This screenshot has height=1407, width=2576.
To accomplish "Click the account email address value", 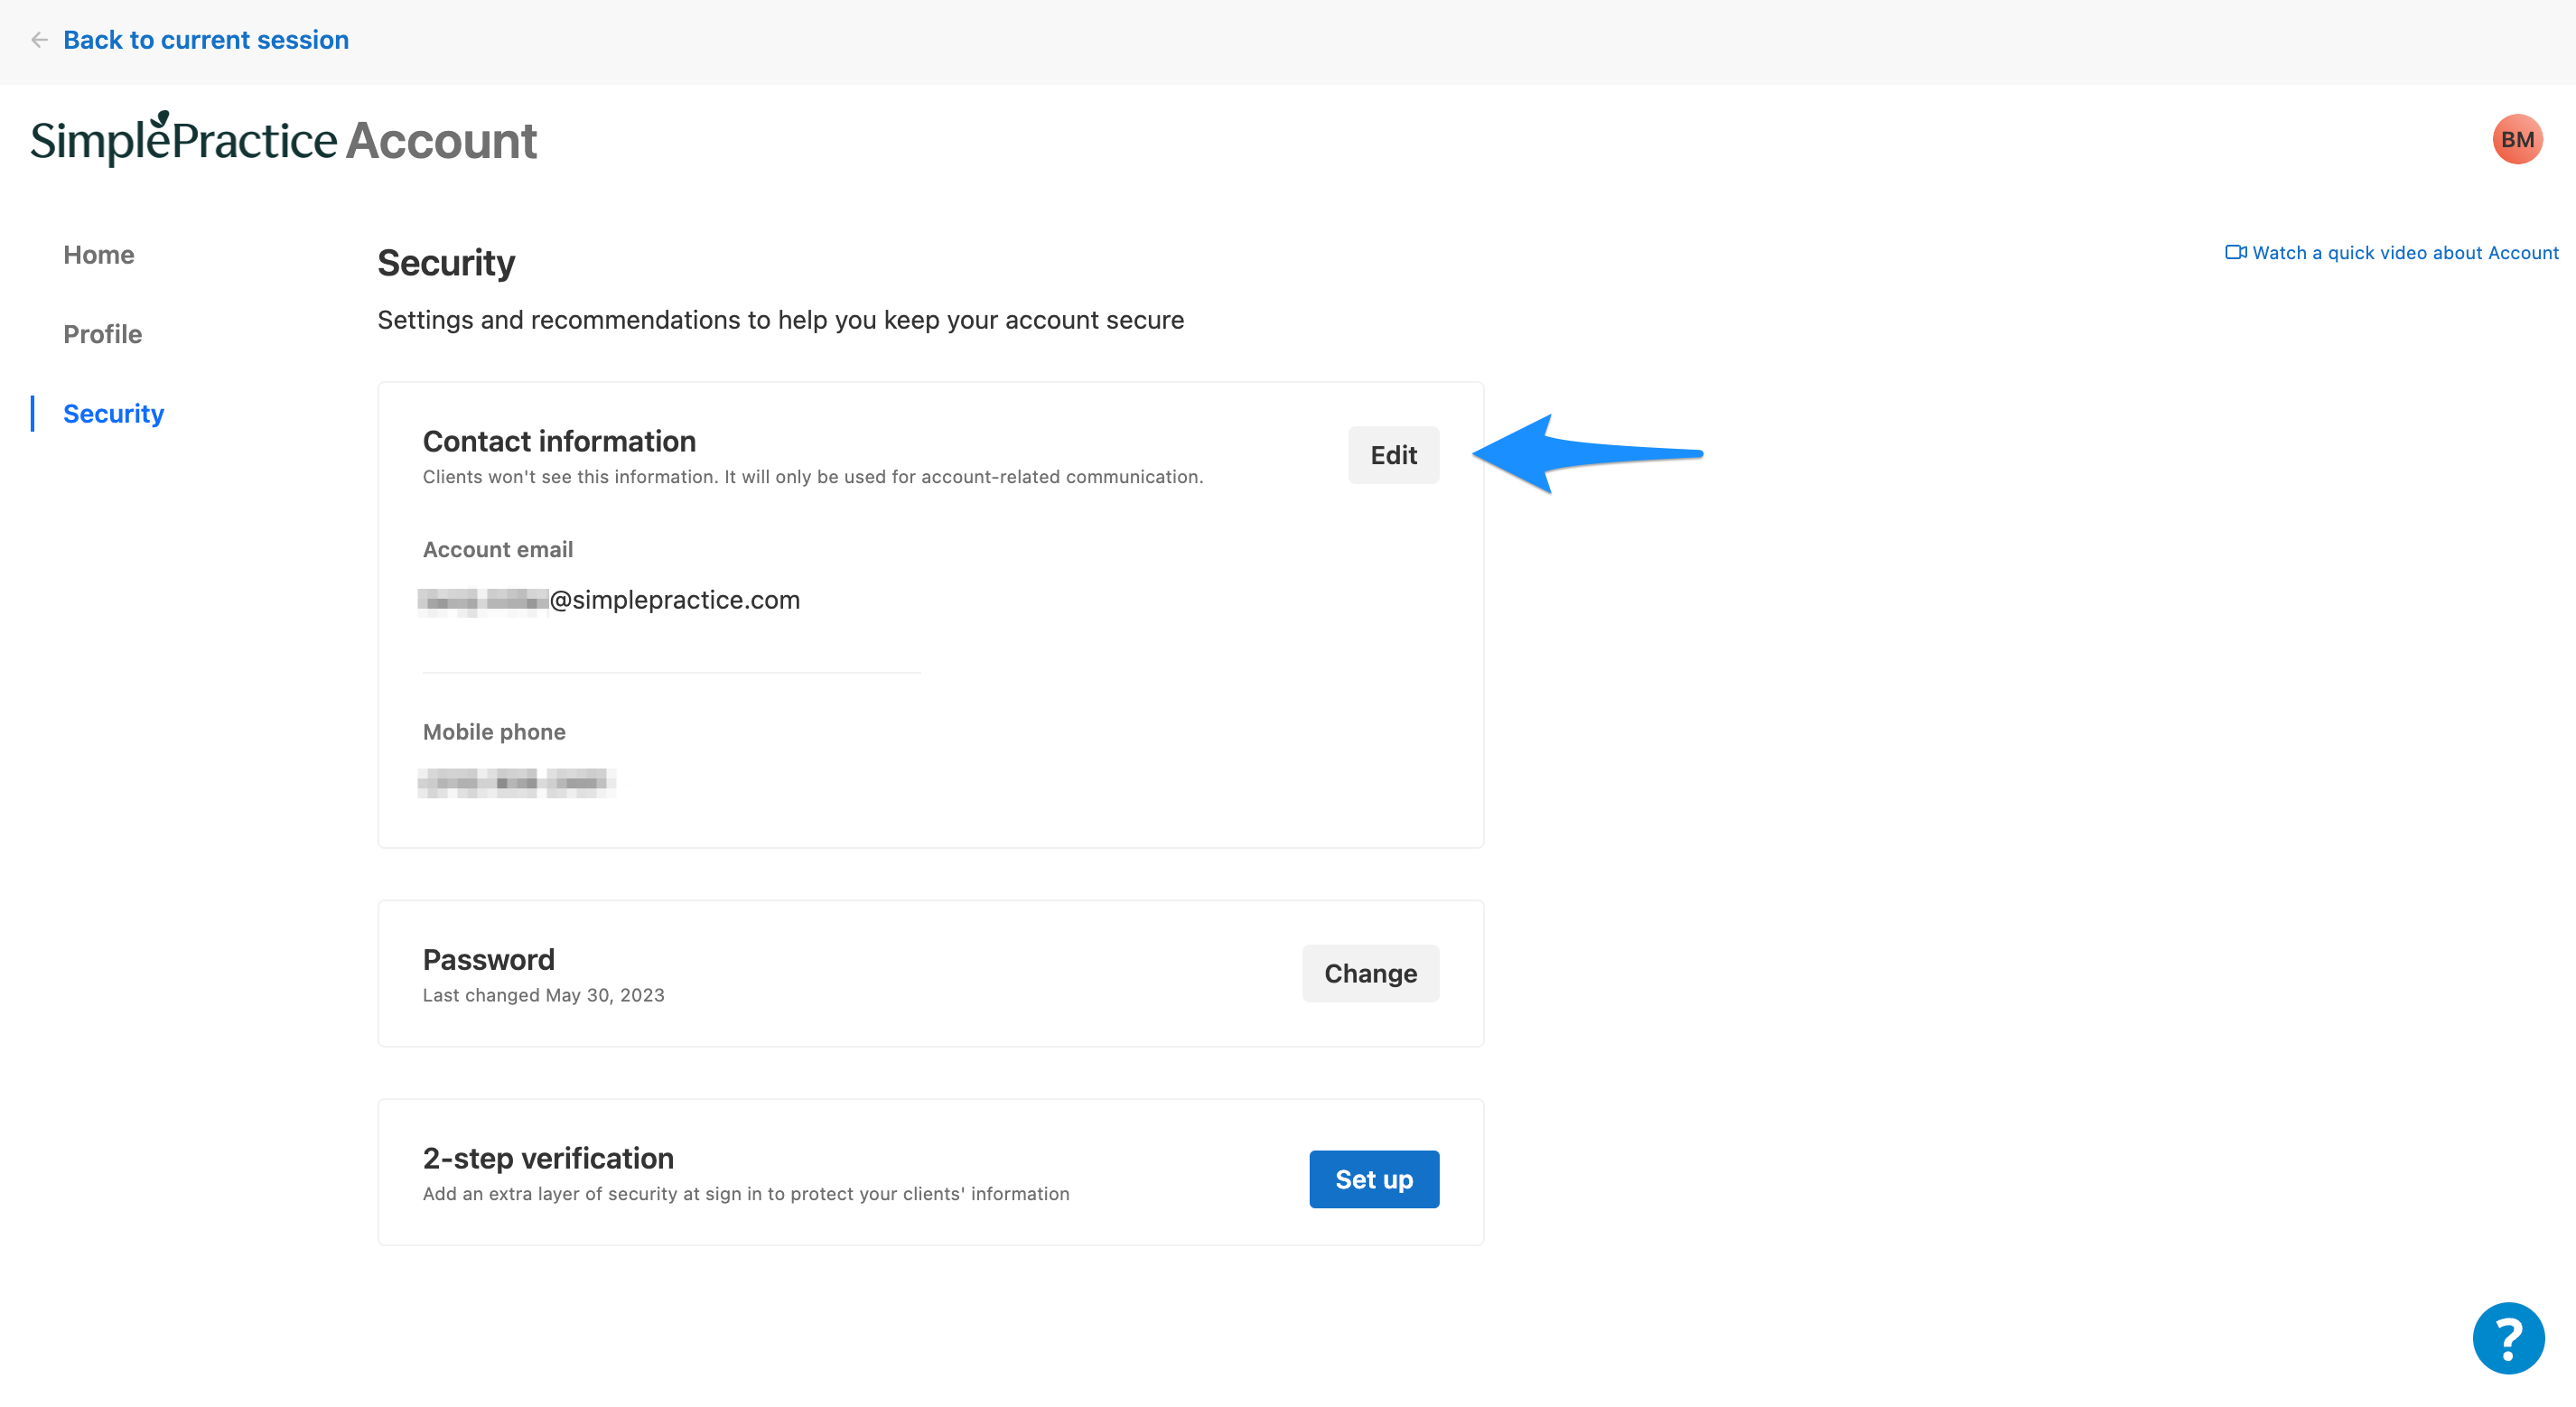I will point(610,600).
